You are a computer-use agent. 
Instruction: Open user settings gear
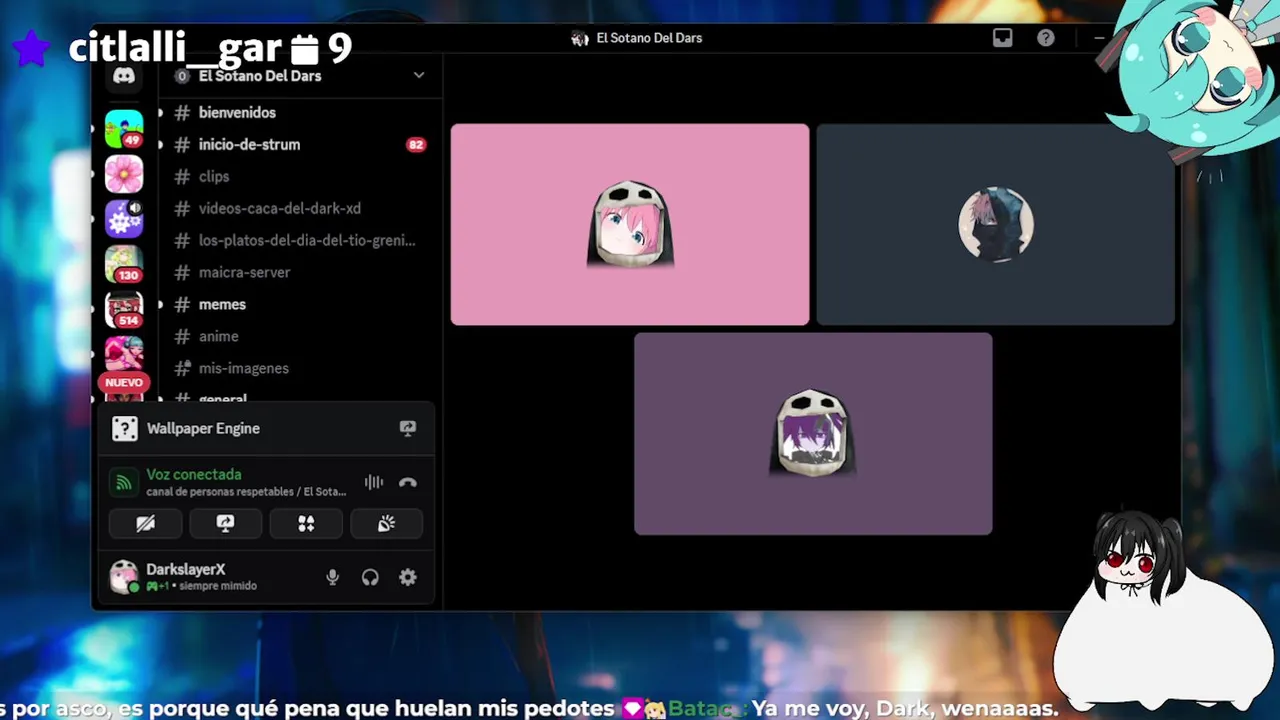tap(408, 577)
